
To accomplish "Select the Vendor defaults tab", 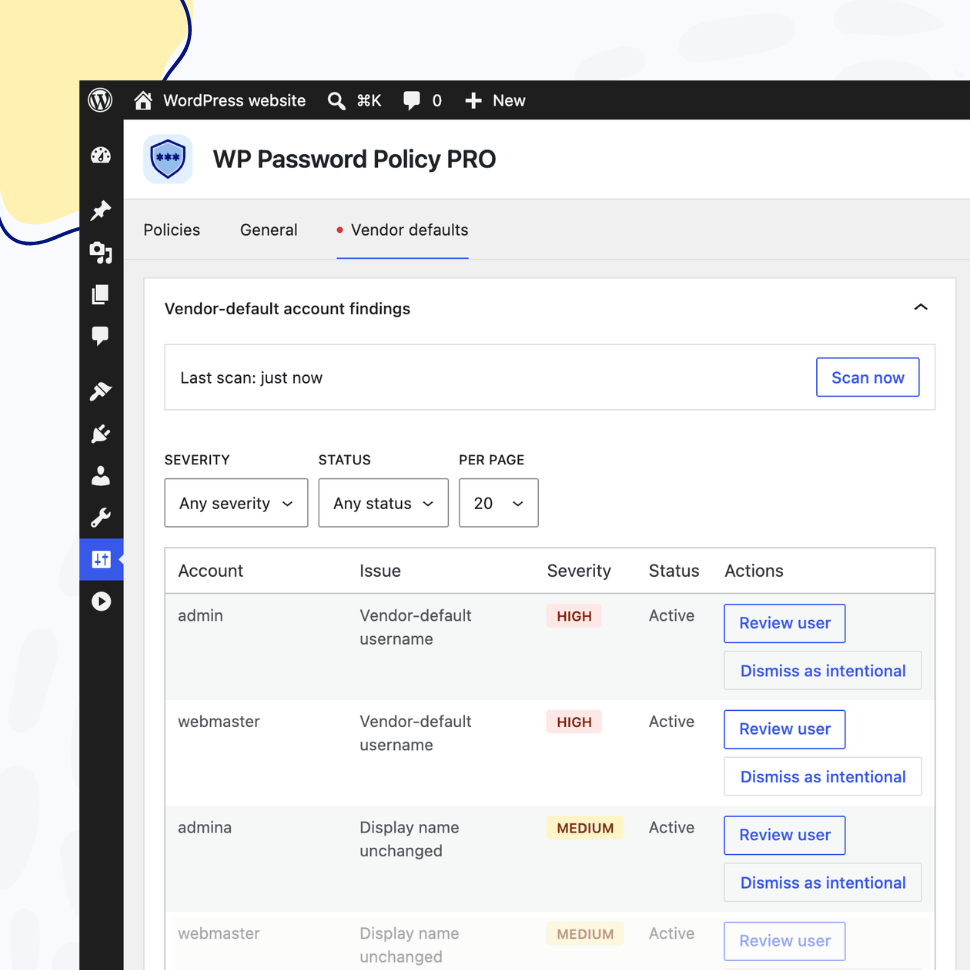I will point(403,230).
